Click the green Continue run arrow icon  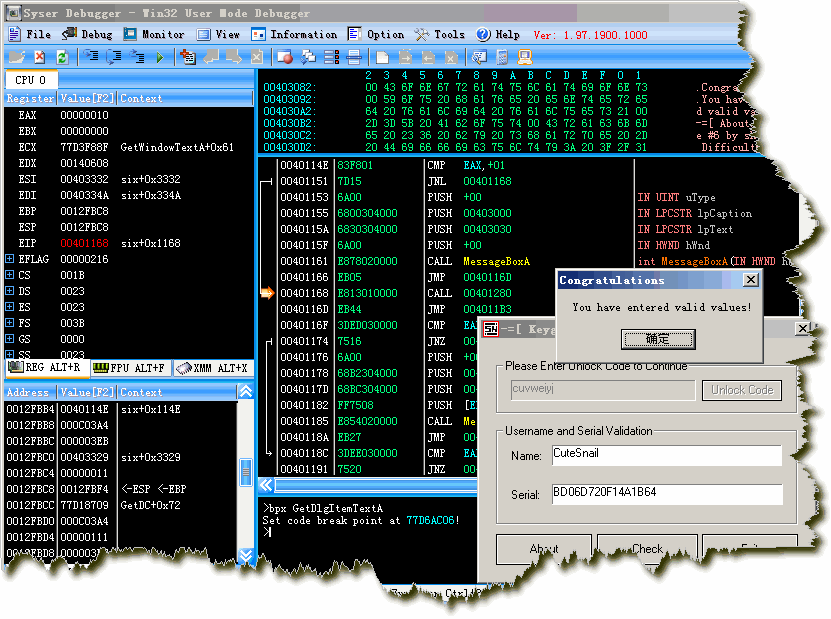point(160,57)
